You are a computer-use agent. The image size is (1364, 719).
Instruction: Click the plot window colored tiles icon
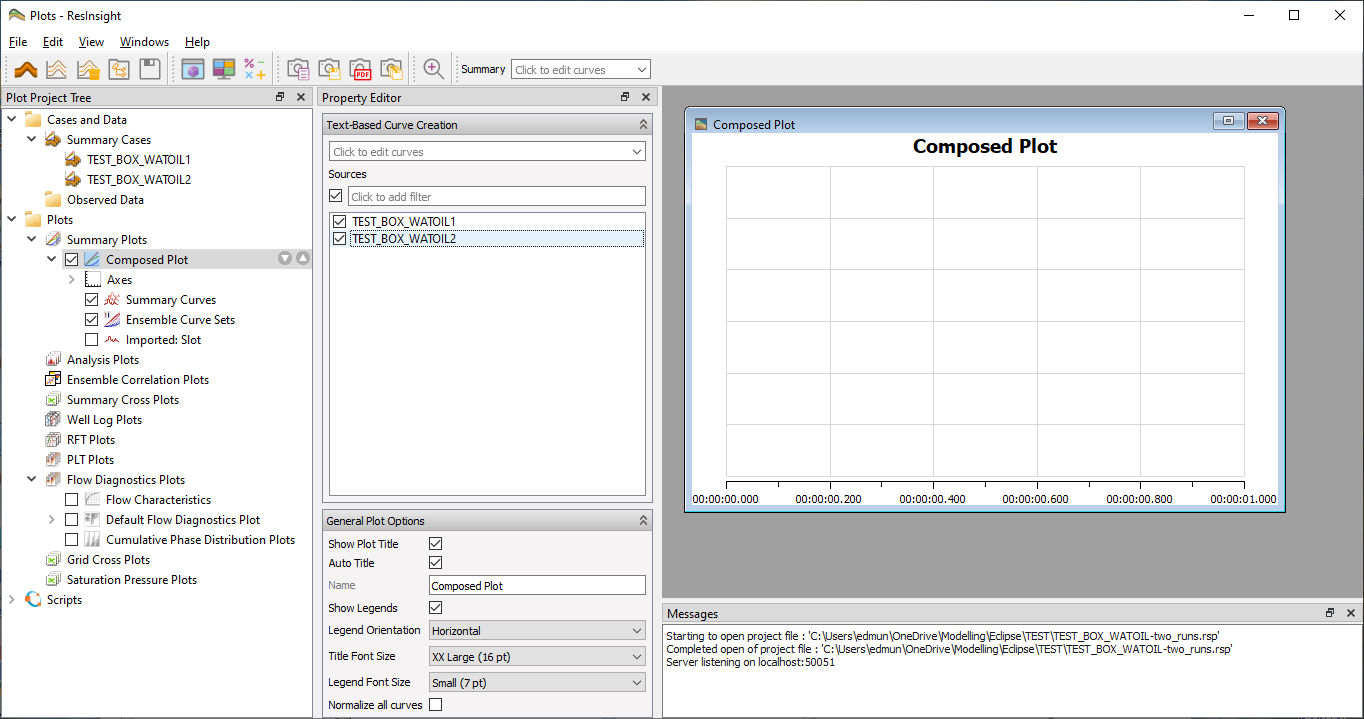click(224, 69)
